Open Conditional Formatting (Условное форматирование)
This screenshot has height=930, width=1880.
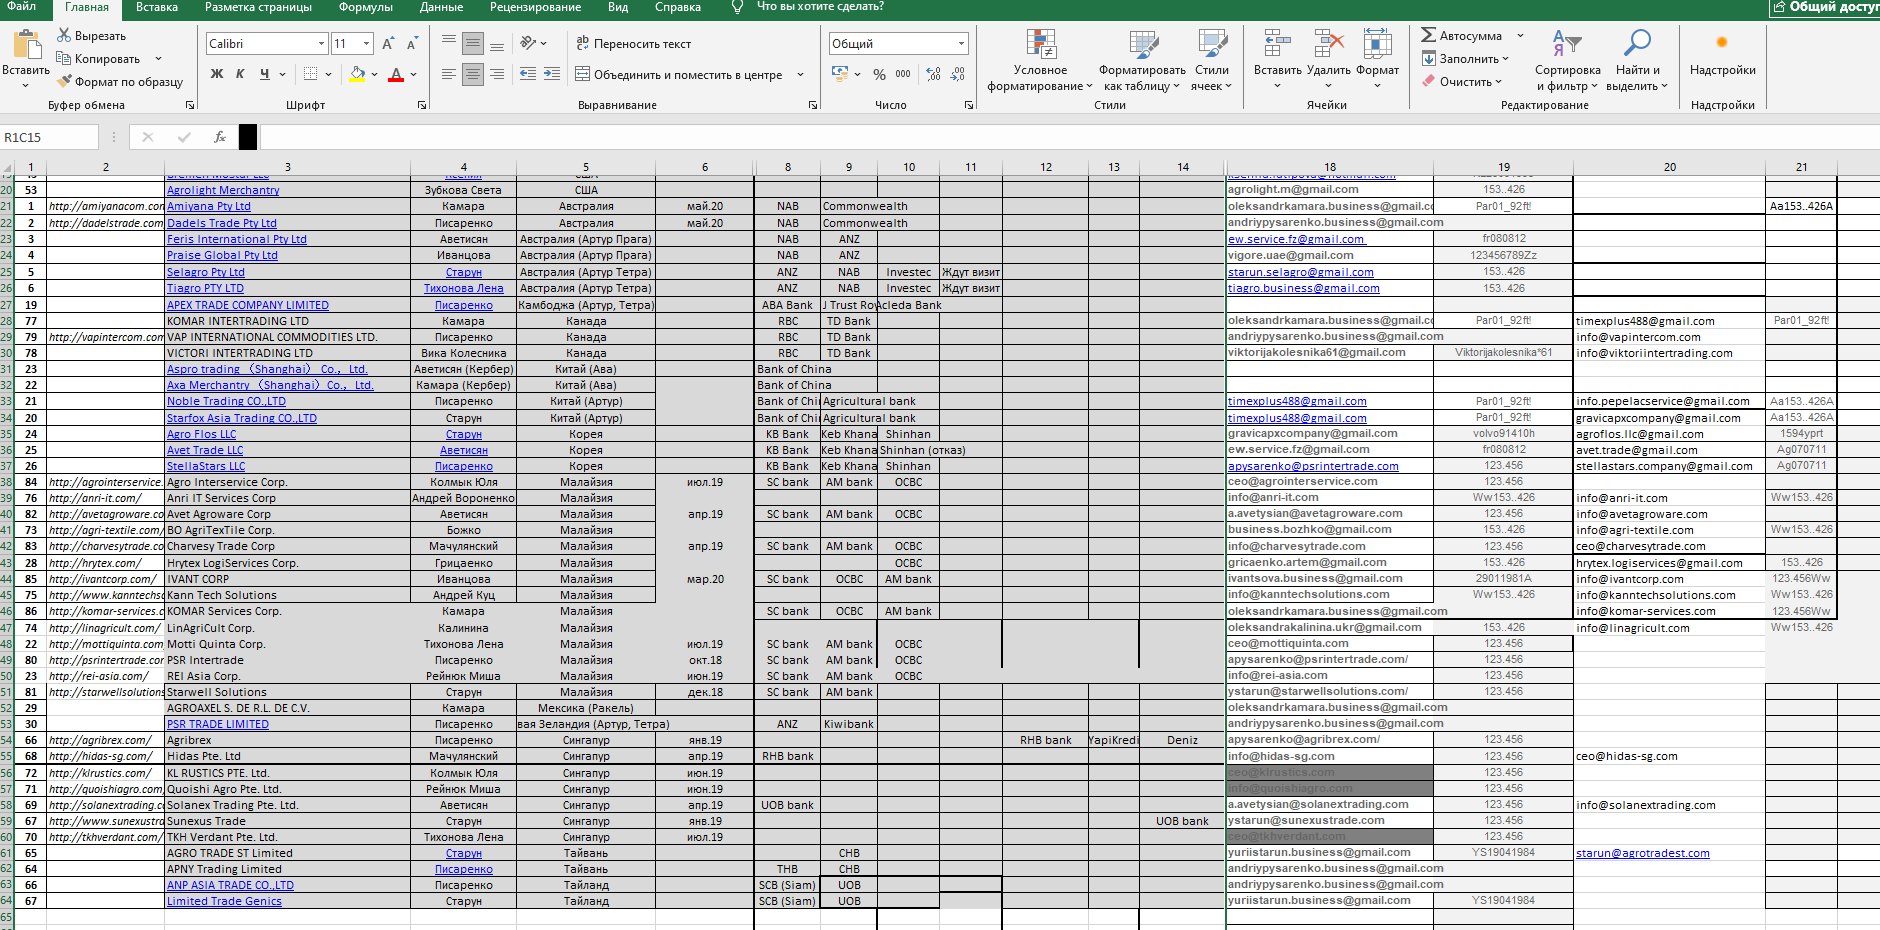tap(1040, 60)
